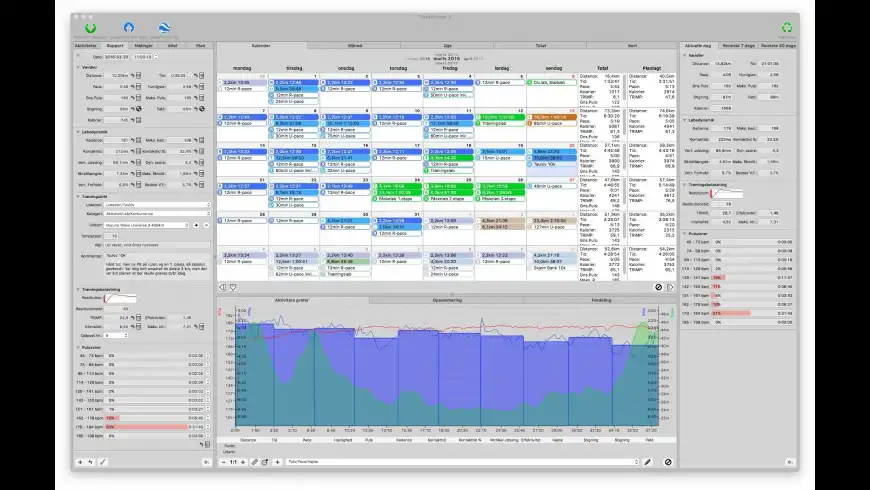This screenshot has width=870, height=490.
Task: Click the plus button beside Udstyr
Action: point(196,225)
